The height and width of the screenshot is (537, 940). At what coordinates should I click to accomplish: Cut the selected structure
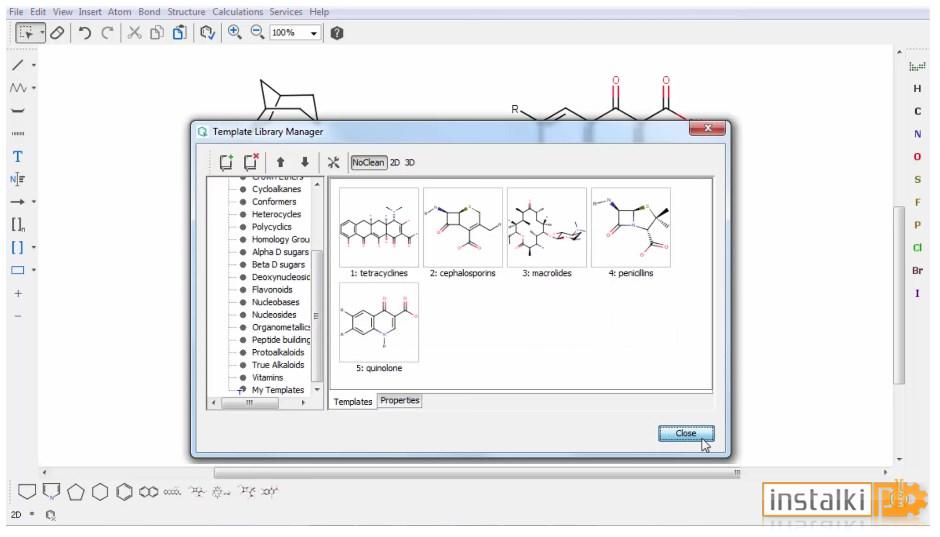(x=134, y=33)
